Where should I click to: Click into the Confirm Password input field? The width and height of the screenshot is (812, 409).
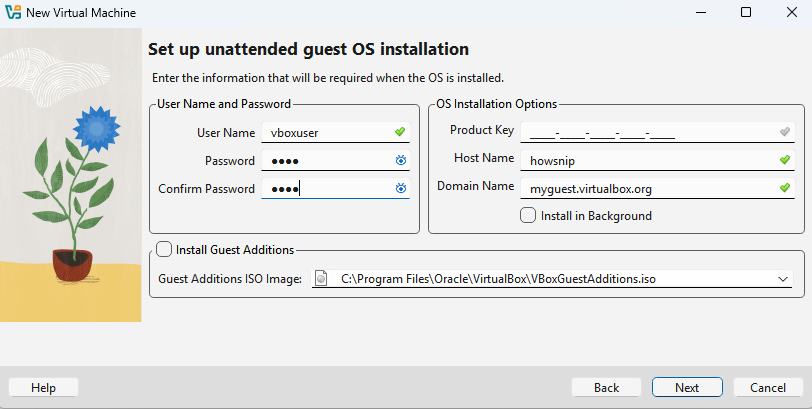click(x=336, y=188)
